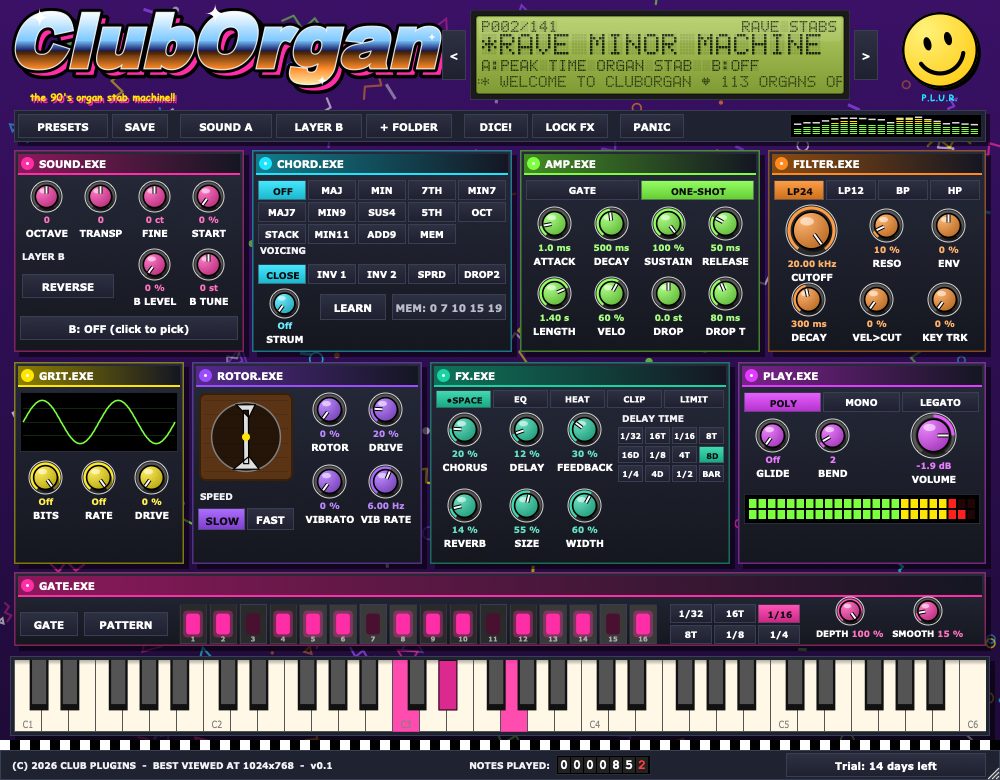Open the SOUND A picker
The height and width of the screenshot is (780, 1000).
pyautogui.click(x=225, y=127)
